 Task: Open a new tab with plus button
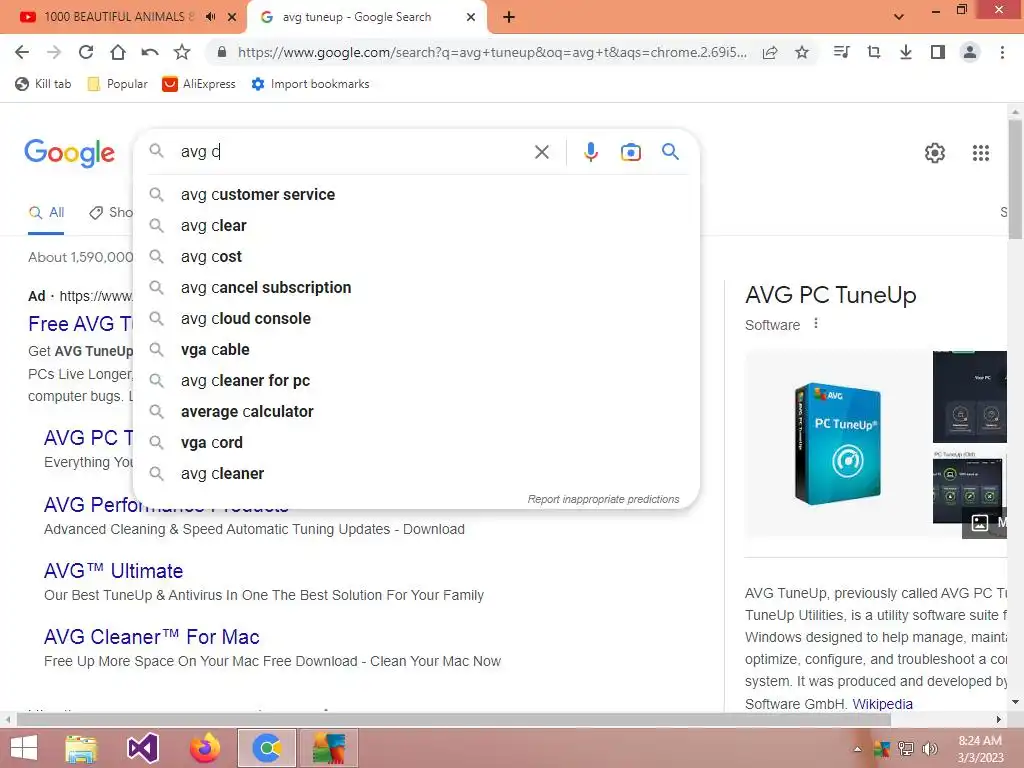[509, 17]
